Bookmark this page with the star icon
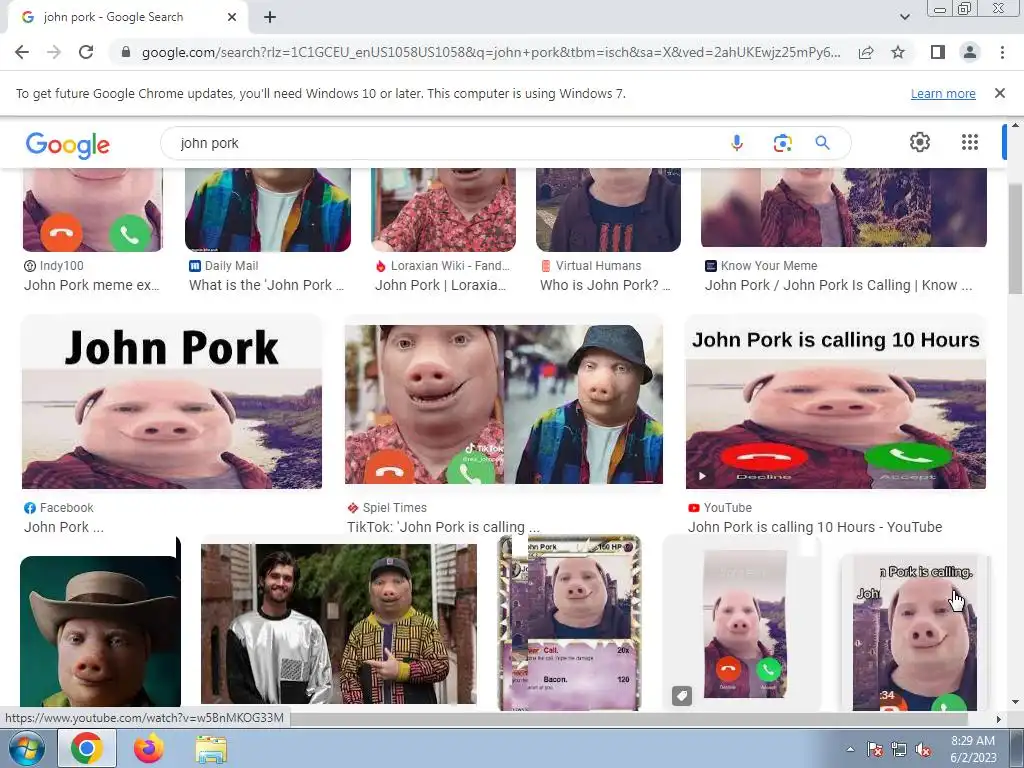The image size is (1024, 768). (x=898, y=52)
